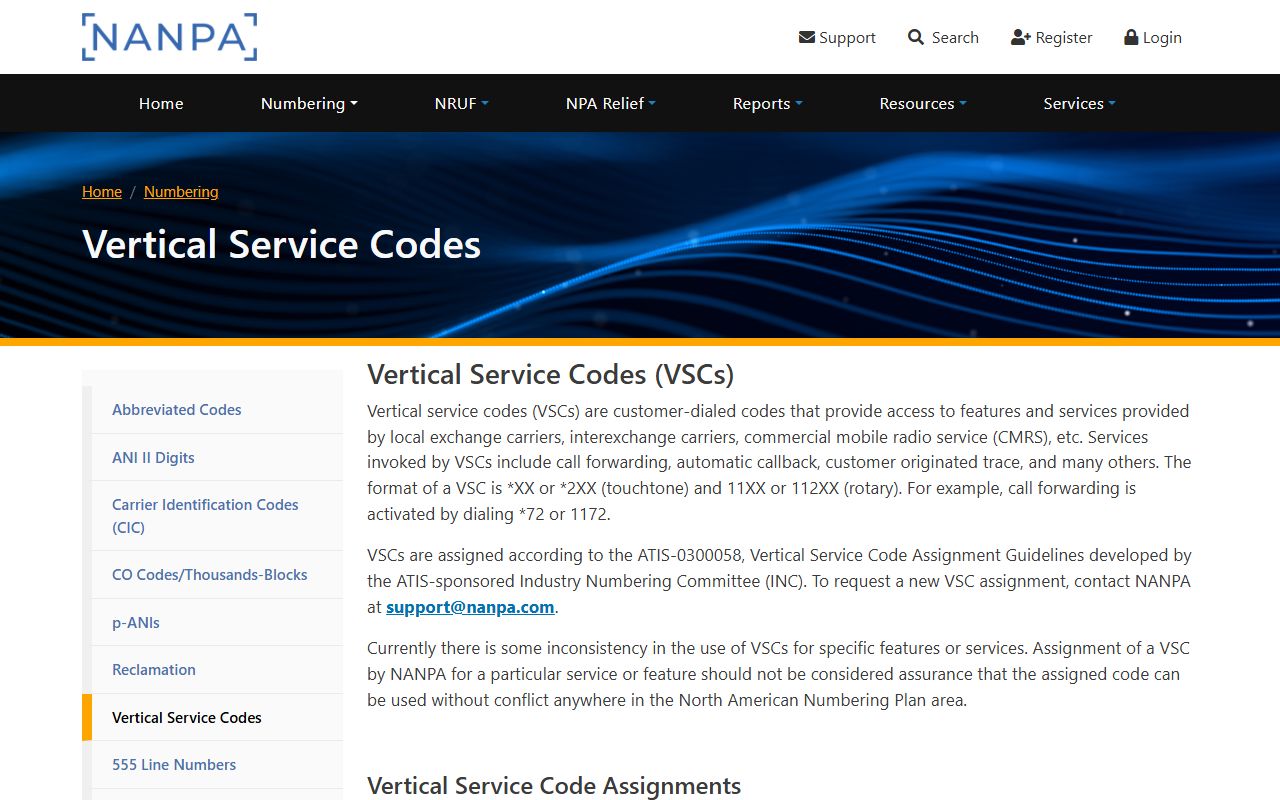Screen dimensions: 1280x800
Task: Open Carrier Identification Codes (CIC) sidebar item
Action: 217,516
